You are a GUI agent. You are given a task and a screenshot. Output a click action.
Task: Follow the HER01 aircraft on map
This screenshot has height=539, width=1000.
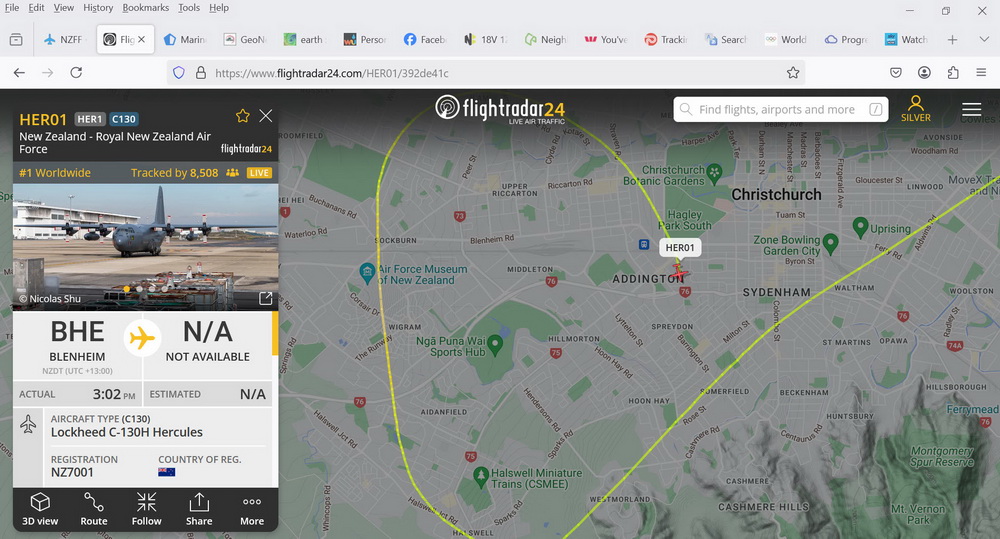(147, 509)
